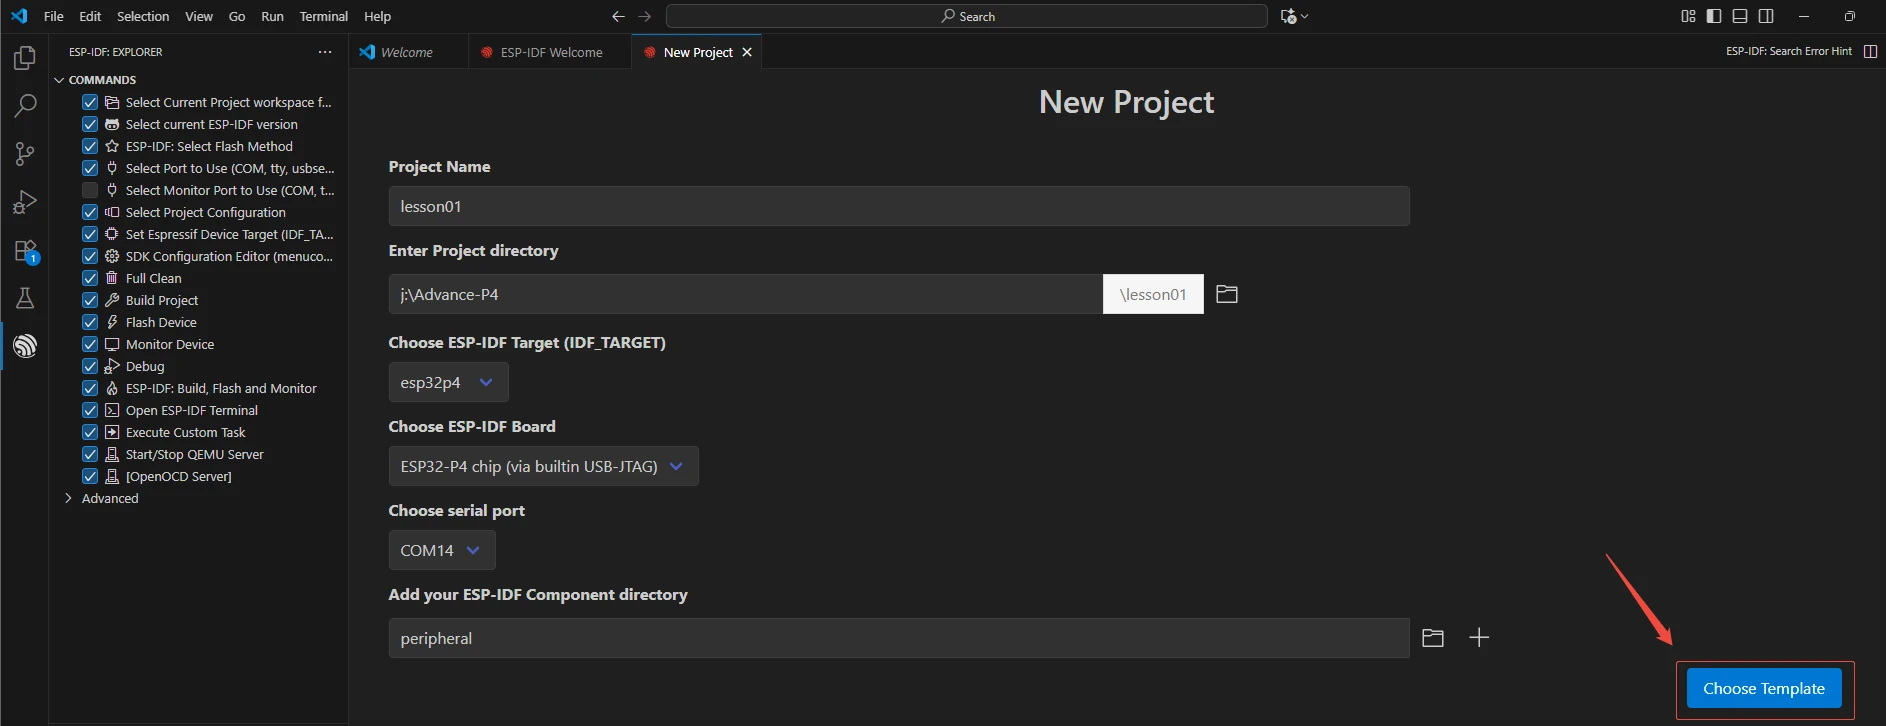The image size is (1886, 726).
Task: Open the esp32p4 target dropdown
Action: [448, 382]
